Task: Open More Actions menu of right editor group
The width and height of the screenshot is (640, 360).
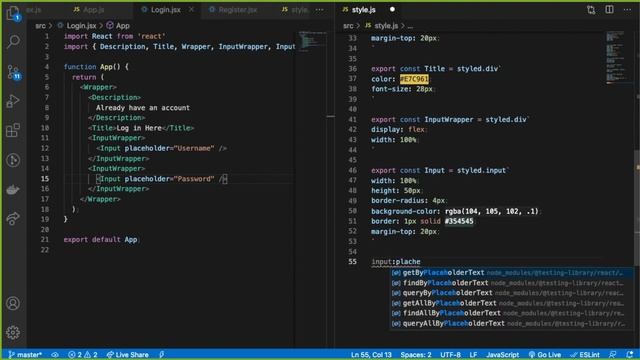Action: pos(627,9)
